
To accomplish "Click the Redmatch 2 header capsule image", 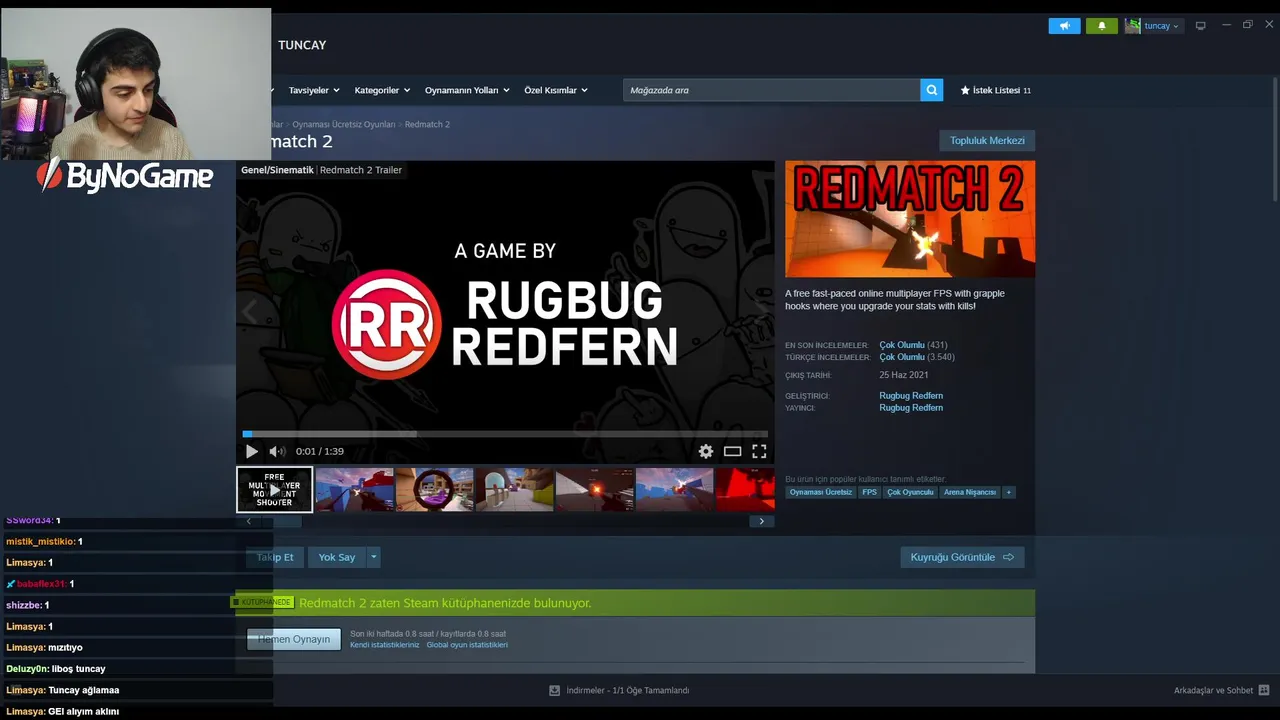I will (910, 219).
